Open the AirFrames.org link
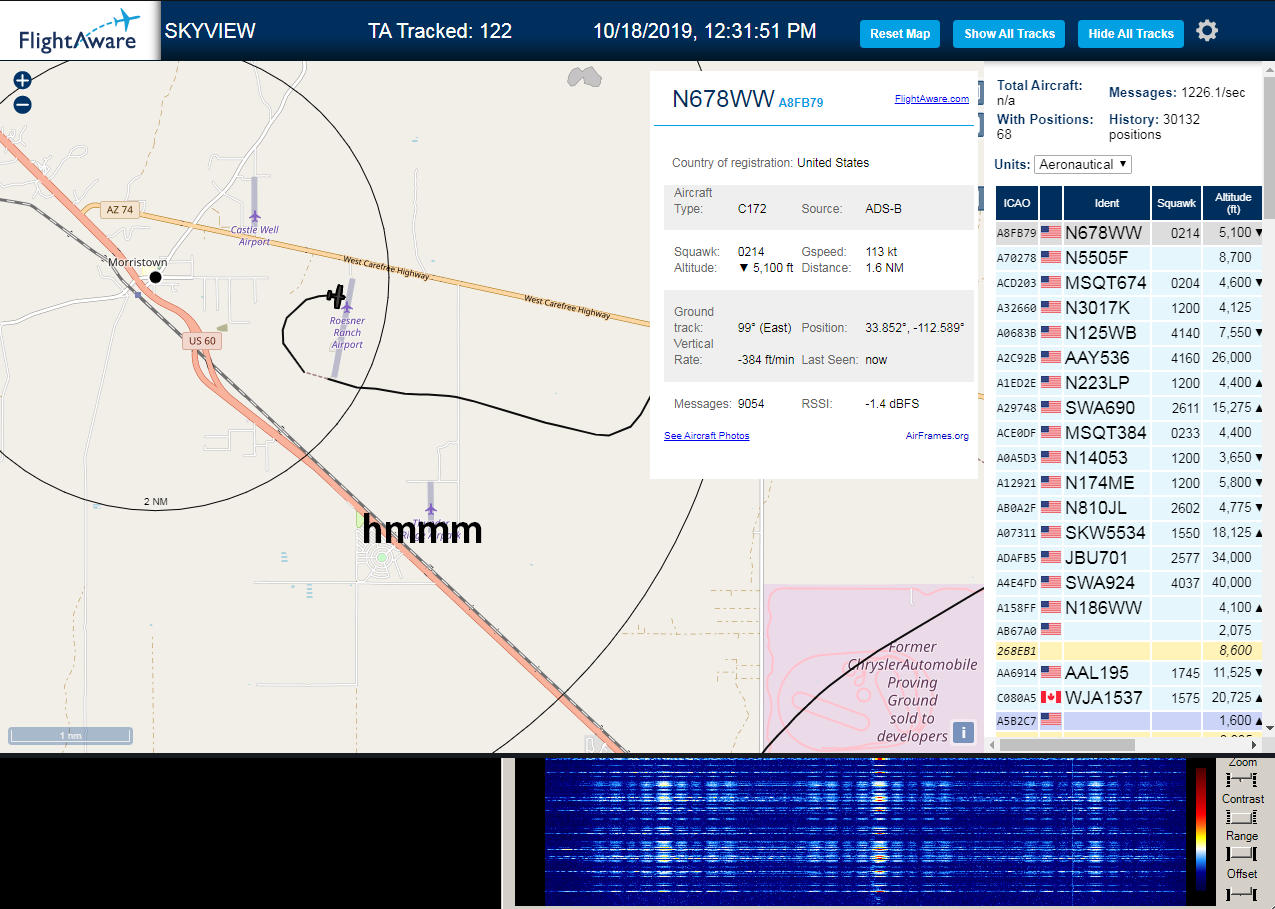 [x=937, y=436]
